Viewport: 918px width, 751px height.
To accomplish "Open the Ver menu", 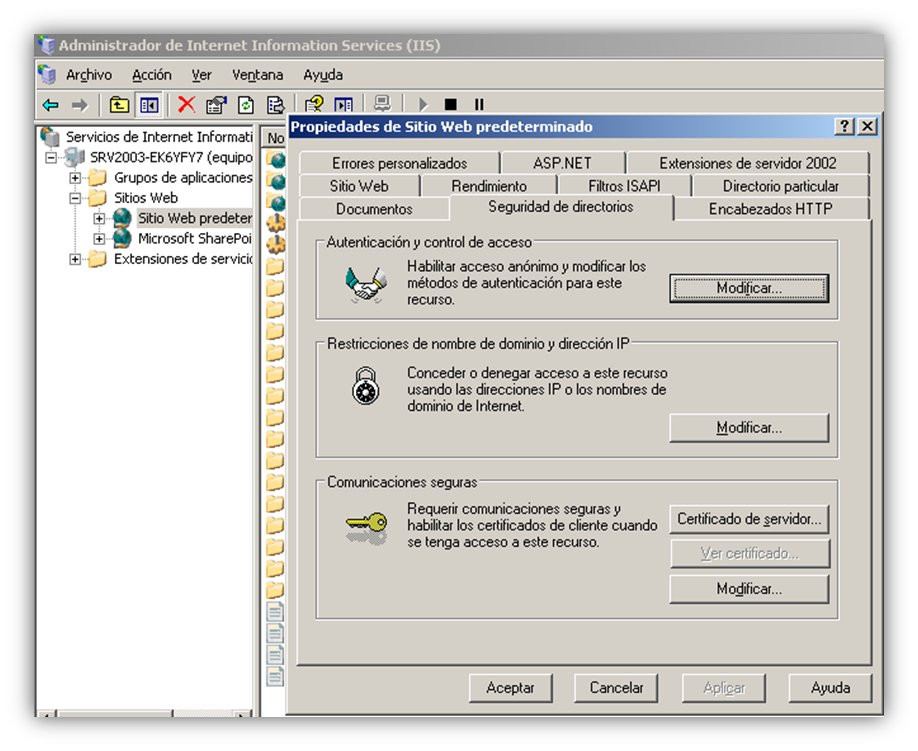I will [201, 75].
